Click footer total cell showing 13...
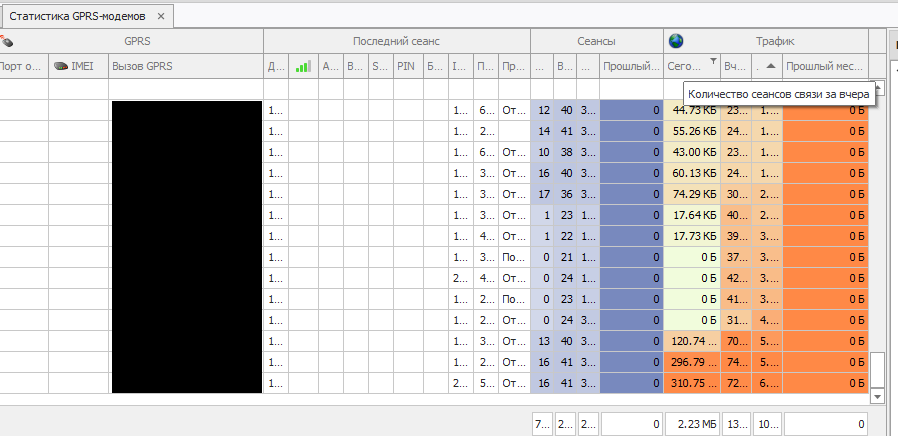898x436 pixels. (736, 424)
